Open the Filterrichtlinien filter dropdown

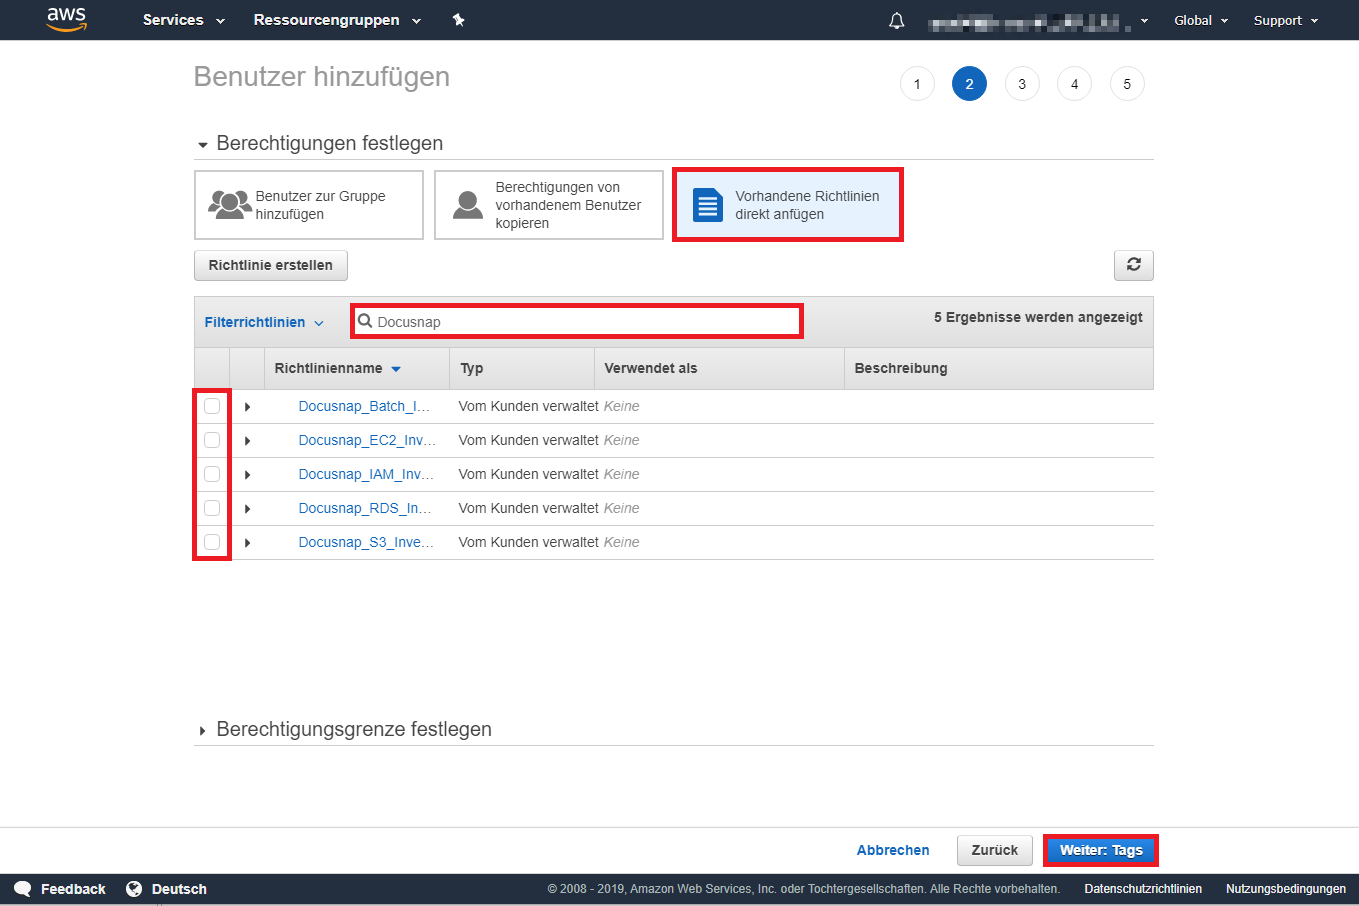(264, 322)
